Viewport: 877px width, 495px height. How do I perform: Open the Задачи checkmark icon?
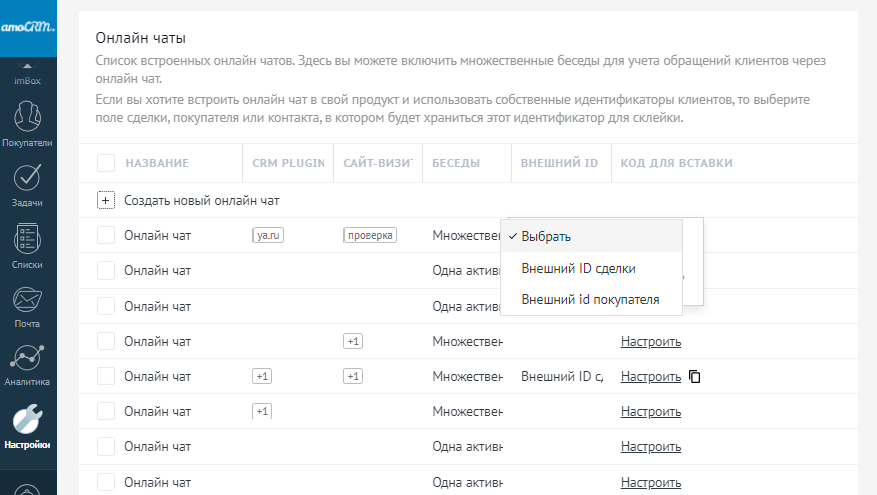click(x=28, y=177)
